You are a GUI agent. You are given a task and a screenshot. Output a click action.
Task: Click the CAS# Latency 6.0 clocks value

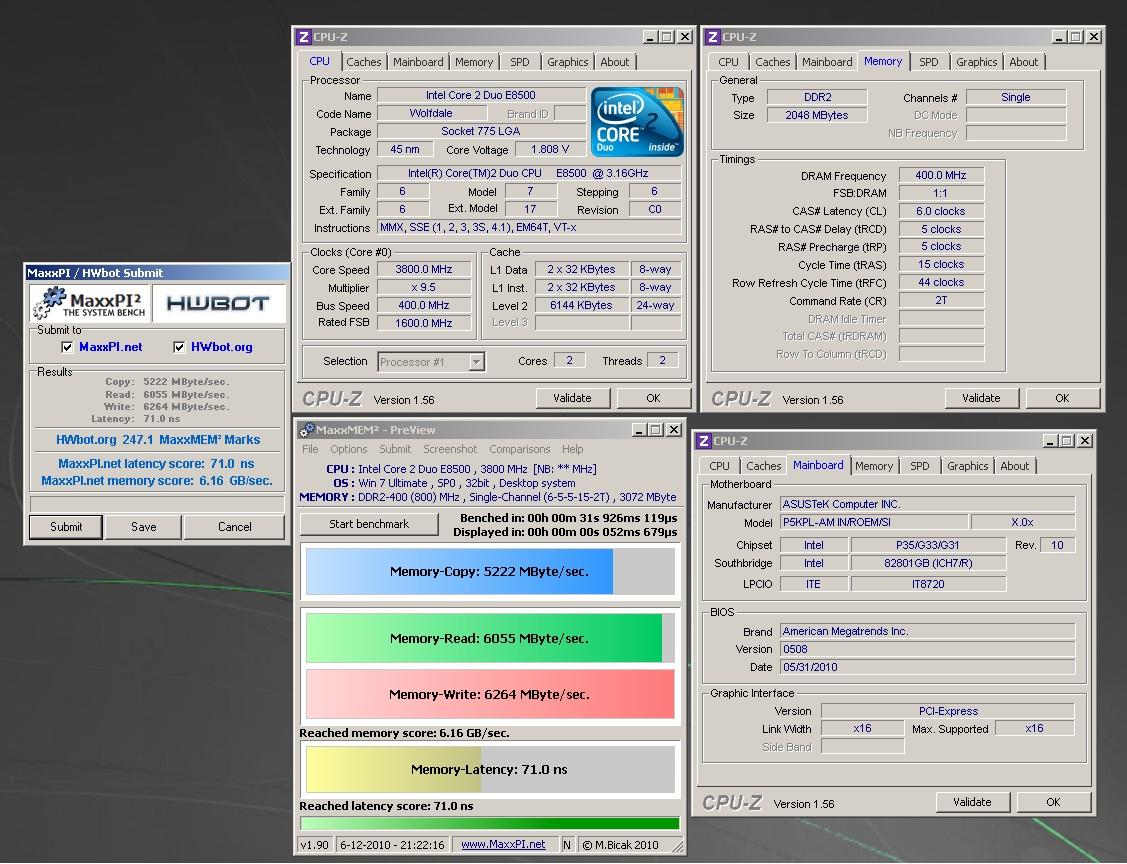pos(941,211)
